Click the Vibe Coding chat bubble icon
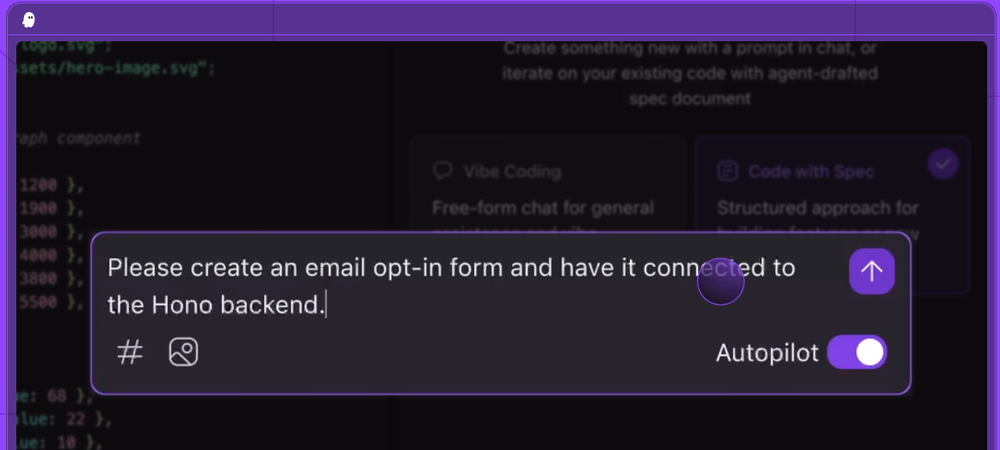 442,171
